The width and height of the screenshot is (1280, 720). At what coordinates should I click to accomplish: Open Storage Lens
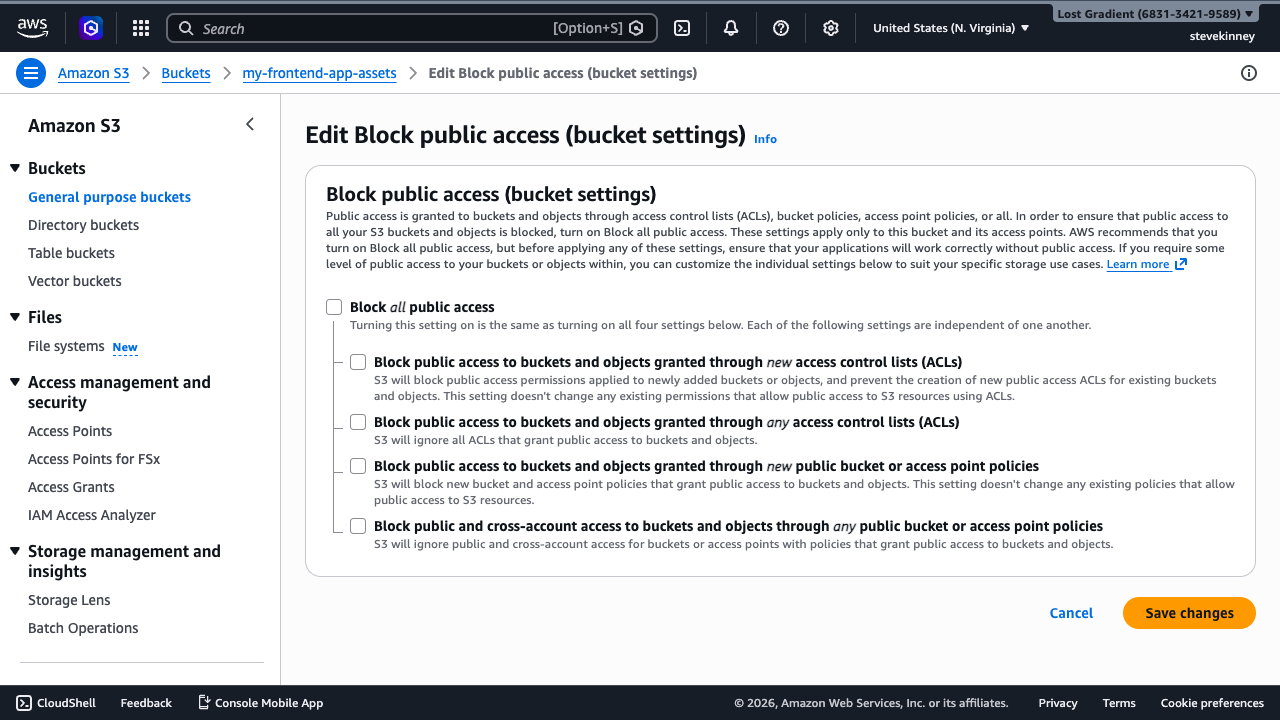point(69,600)
